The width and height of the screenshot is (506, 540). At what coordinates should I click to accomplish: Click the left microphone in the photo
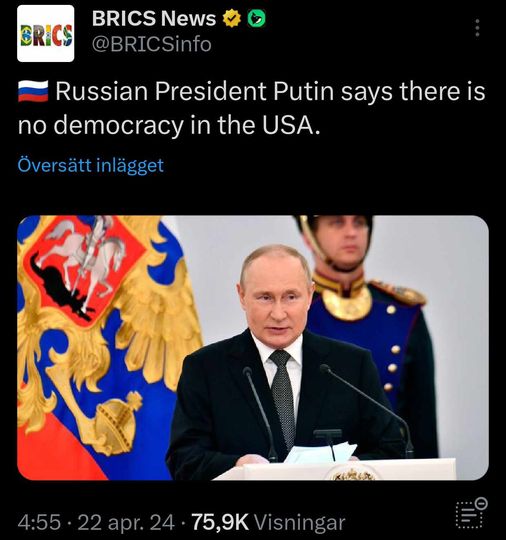coord(260,413)
